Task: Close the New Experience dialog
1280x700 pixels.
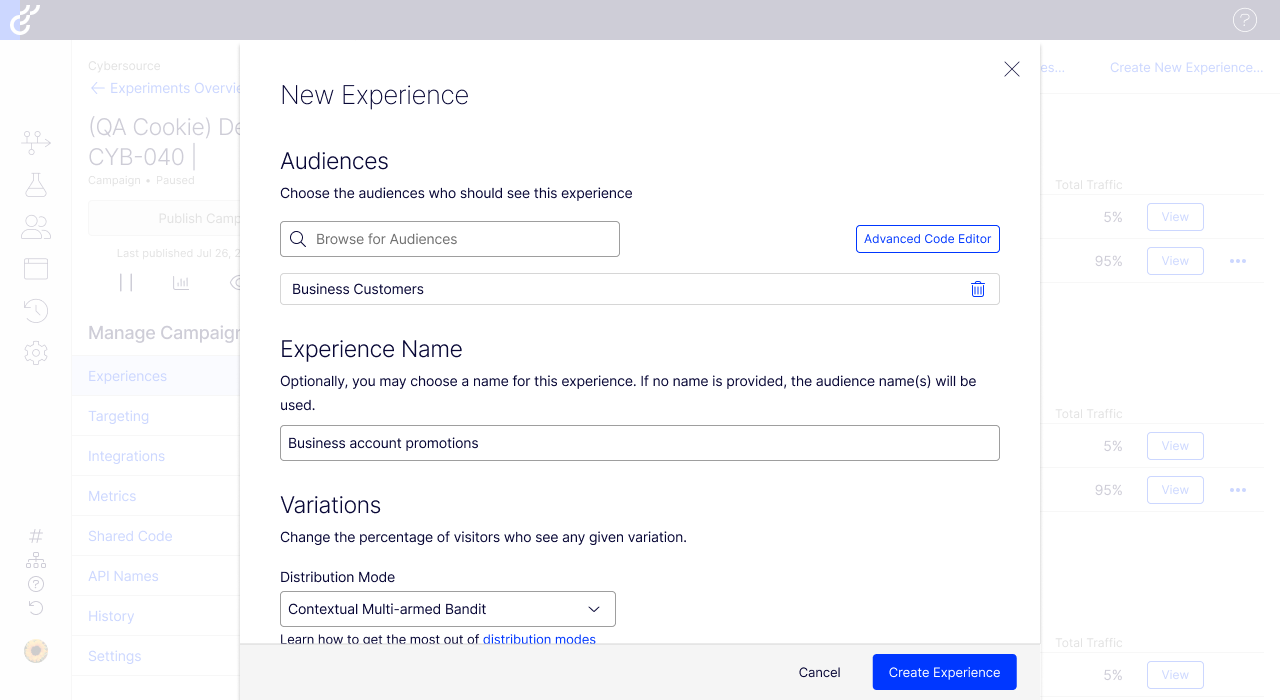Action: [x=1011, y=69]
